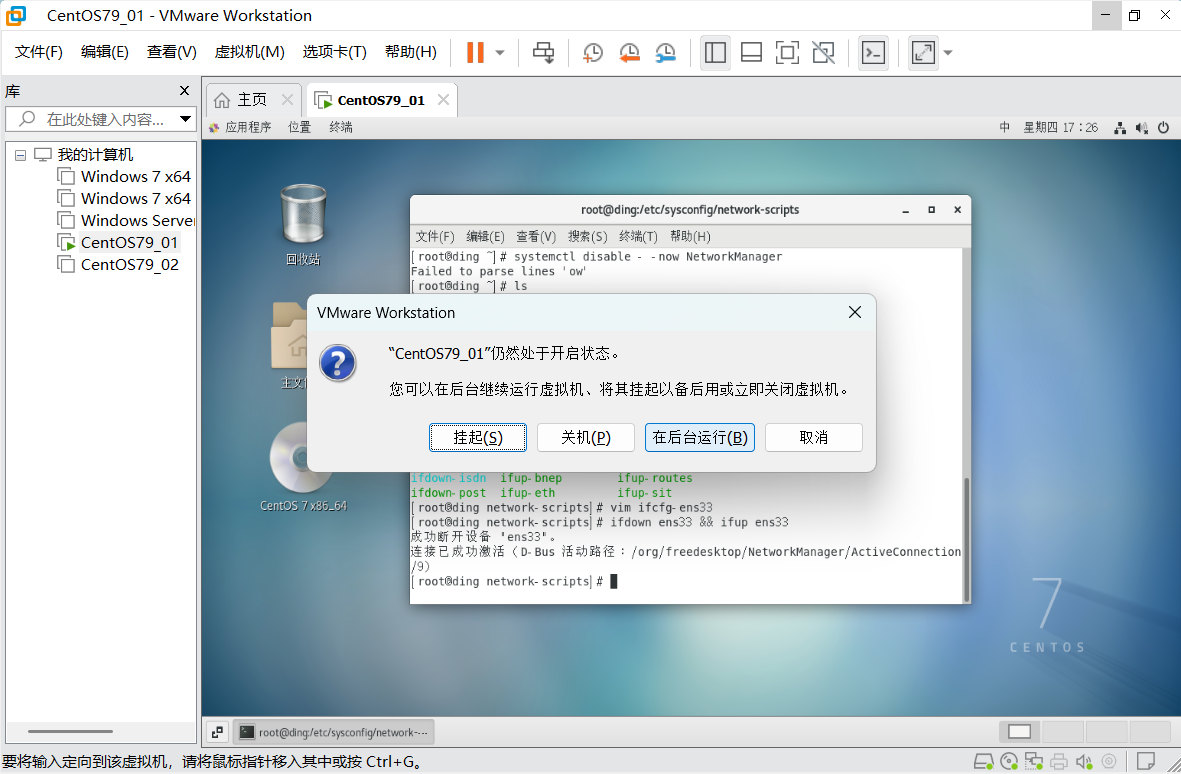The width and height of the screenshot is (1181, 774).
Task: Click the sound card status icon
Action: pos(1084,762)
